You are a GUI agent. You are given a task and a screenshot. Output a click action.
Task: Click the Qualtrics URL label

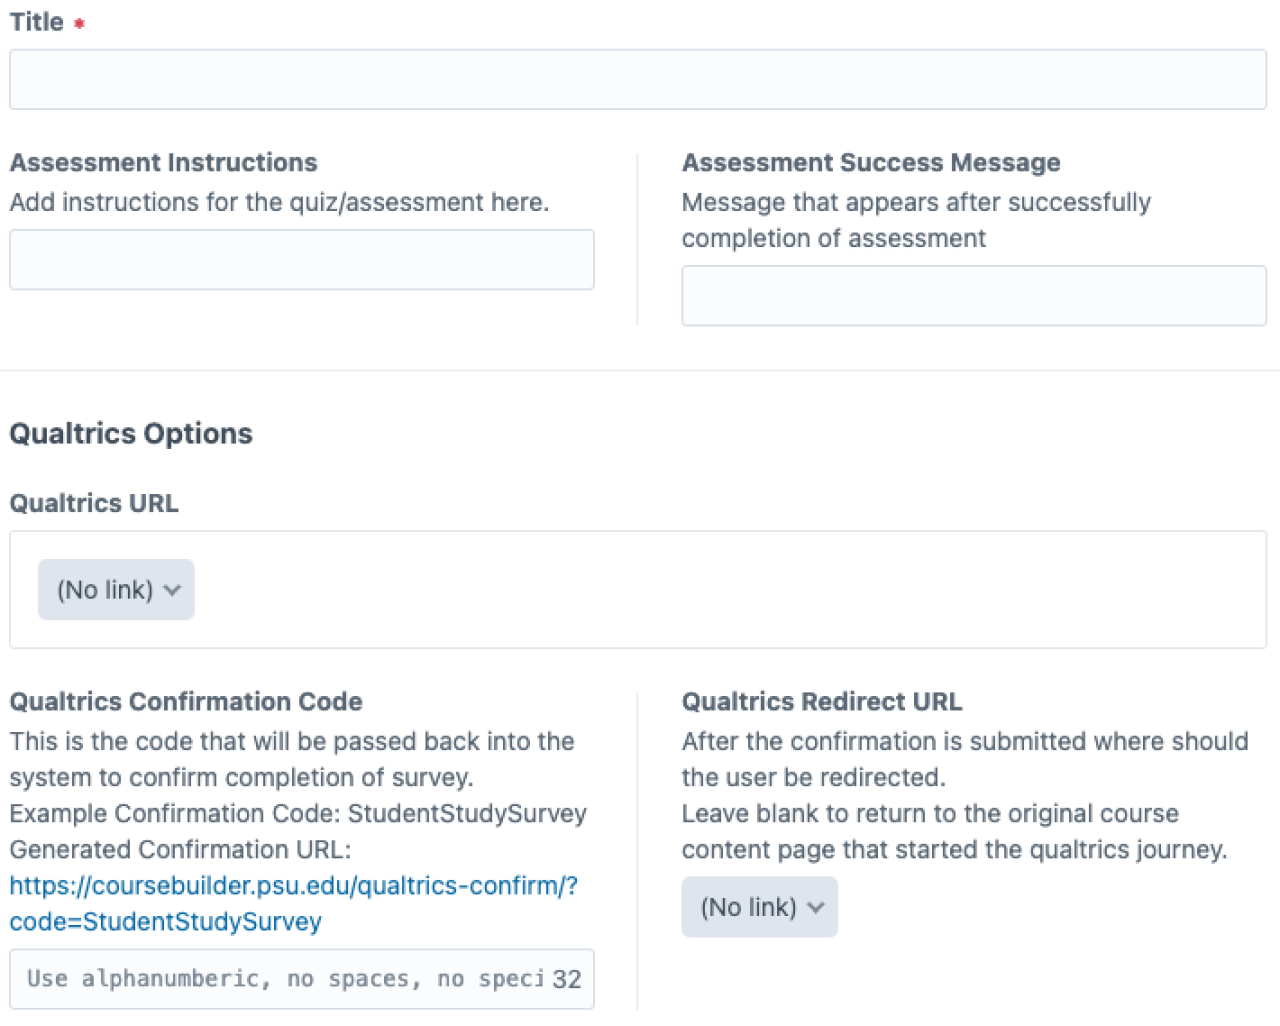93,503
